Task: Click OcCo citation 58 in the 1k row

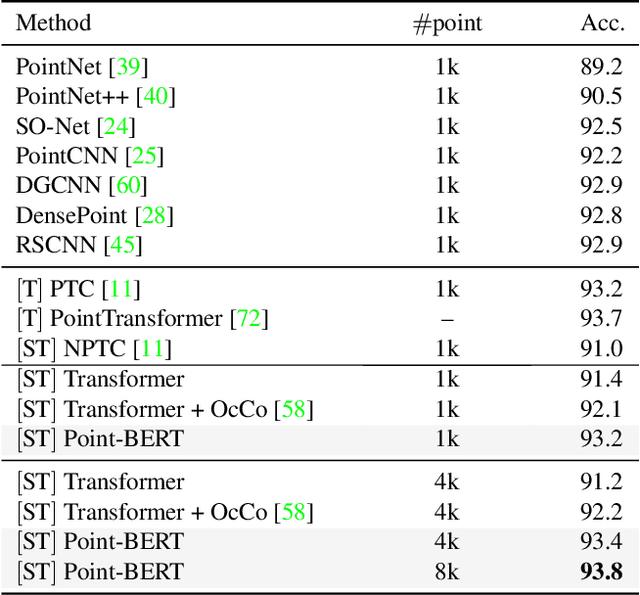Action: point(295,408)
